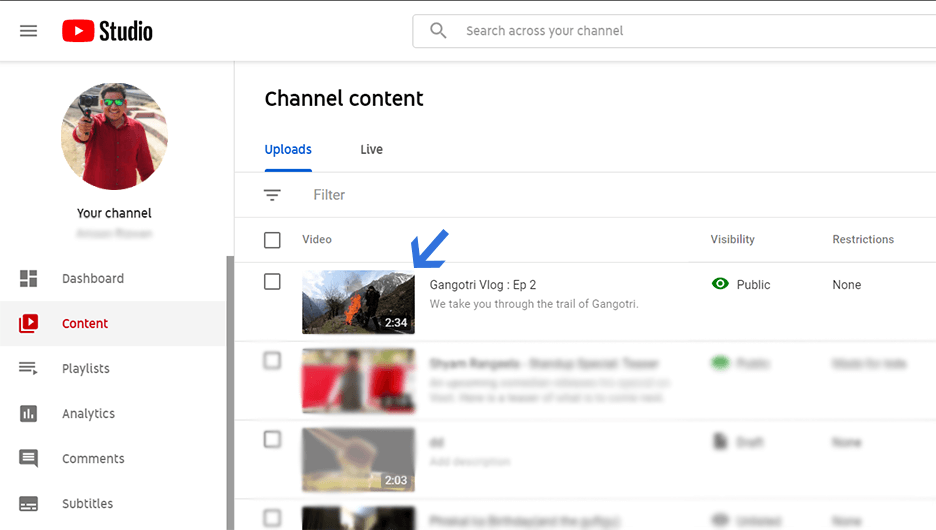
Task: Click the Dashboard grid icon
Action: [x=28, y=278]
